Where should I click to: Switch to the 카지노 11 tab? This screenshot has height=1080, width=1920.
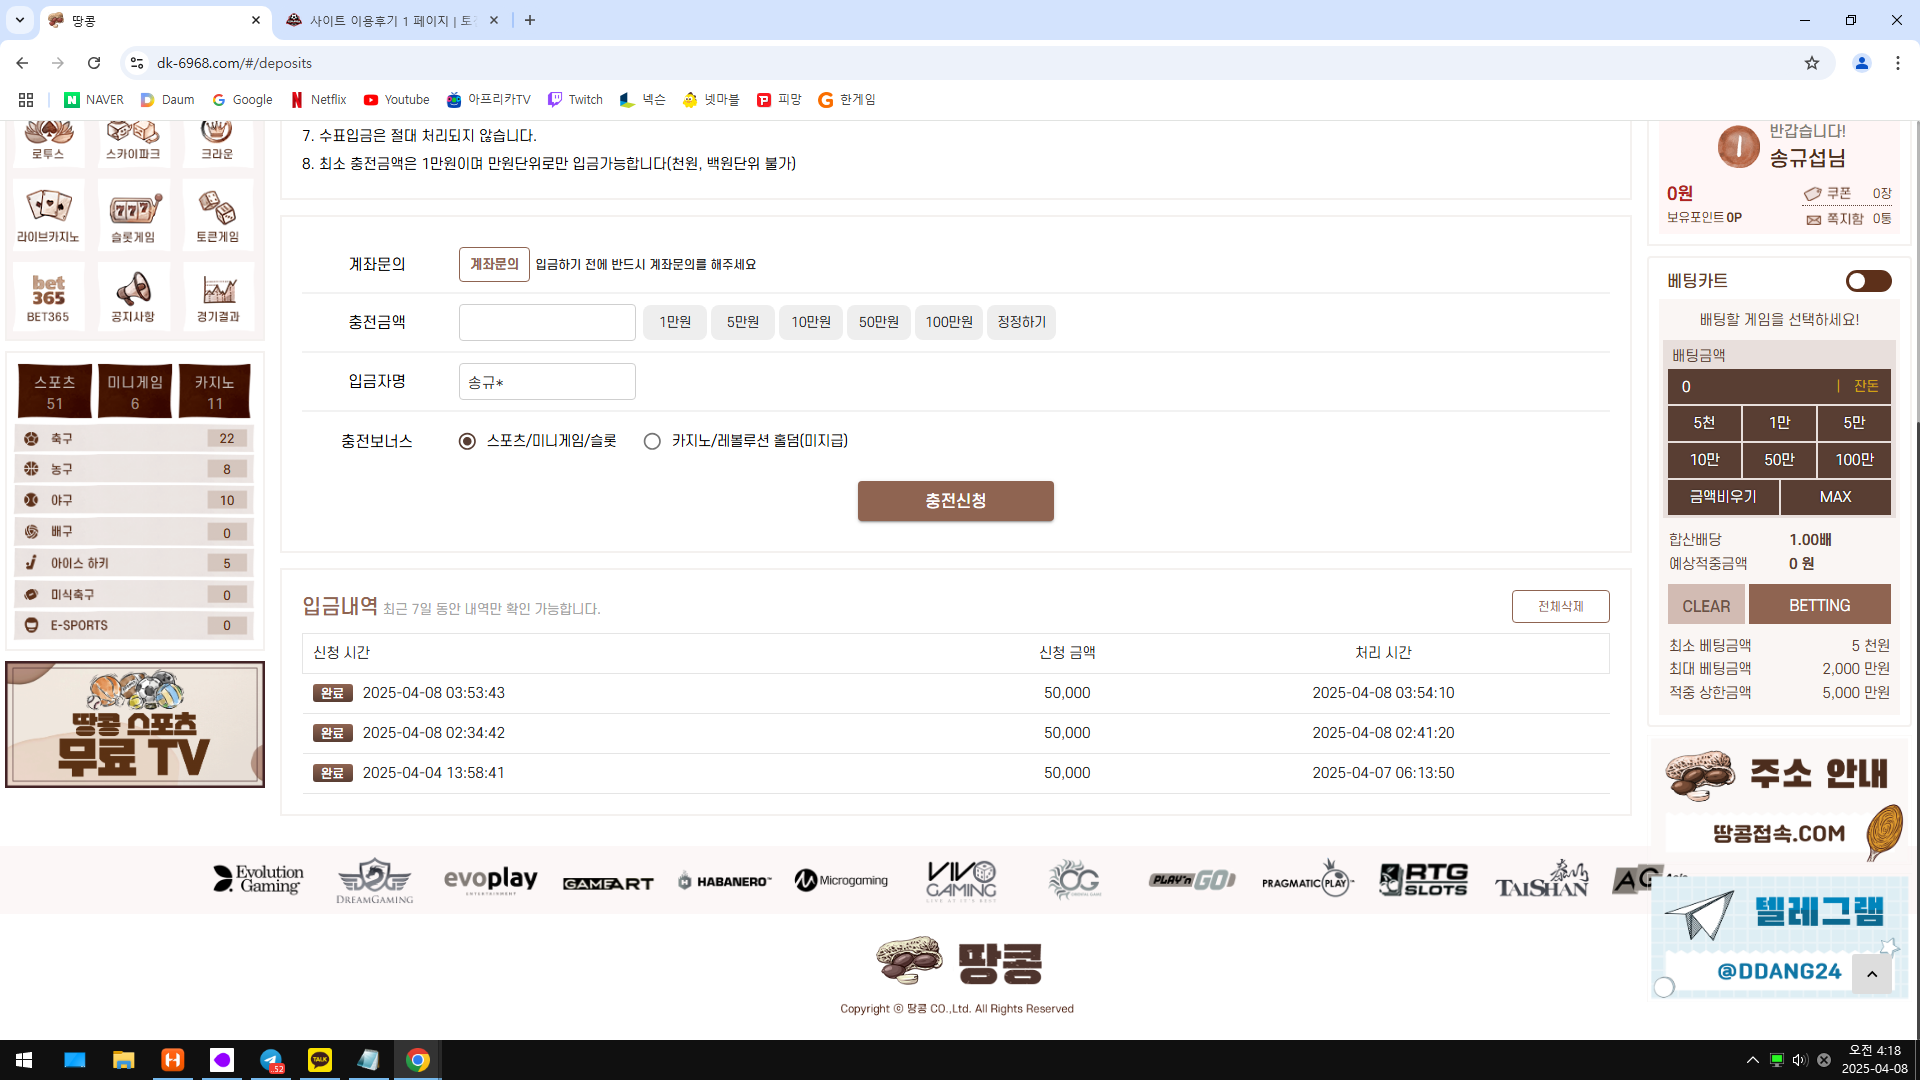(214, 392)
